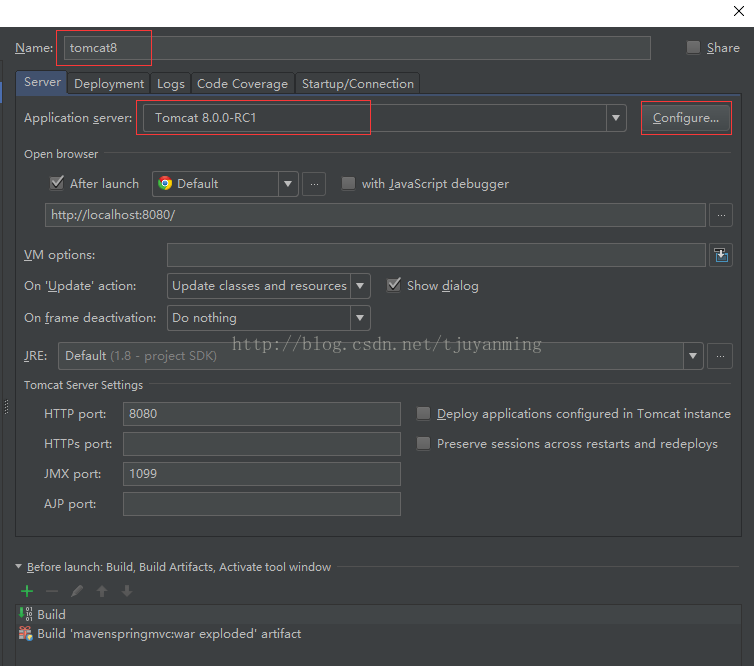Screen dimensions: 754x666
Task: Click the Configure... button
Action: [x=686, y=118]
